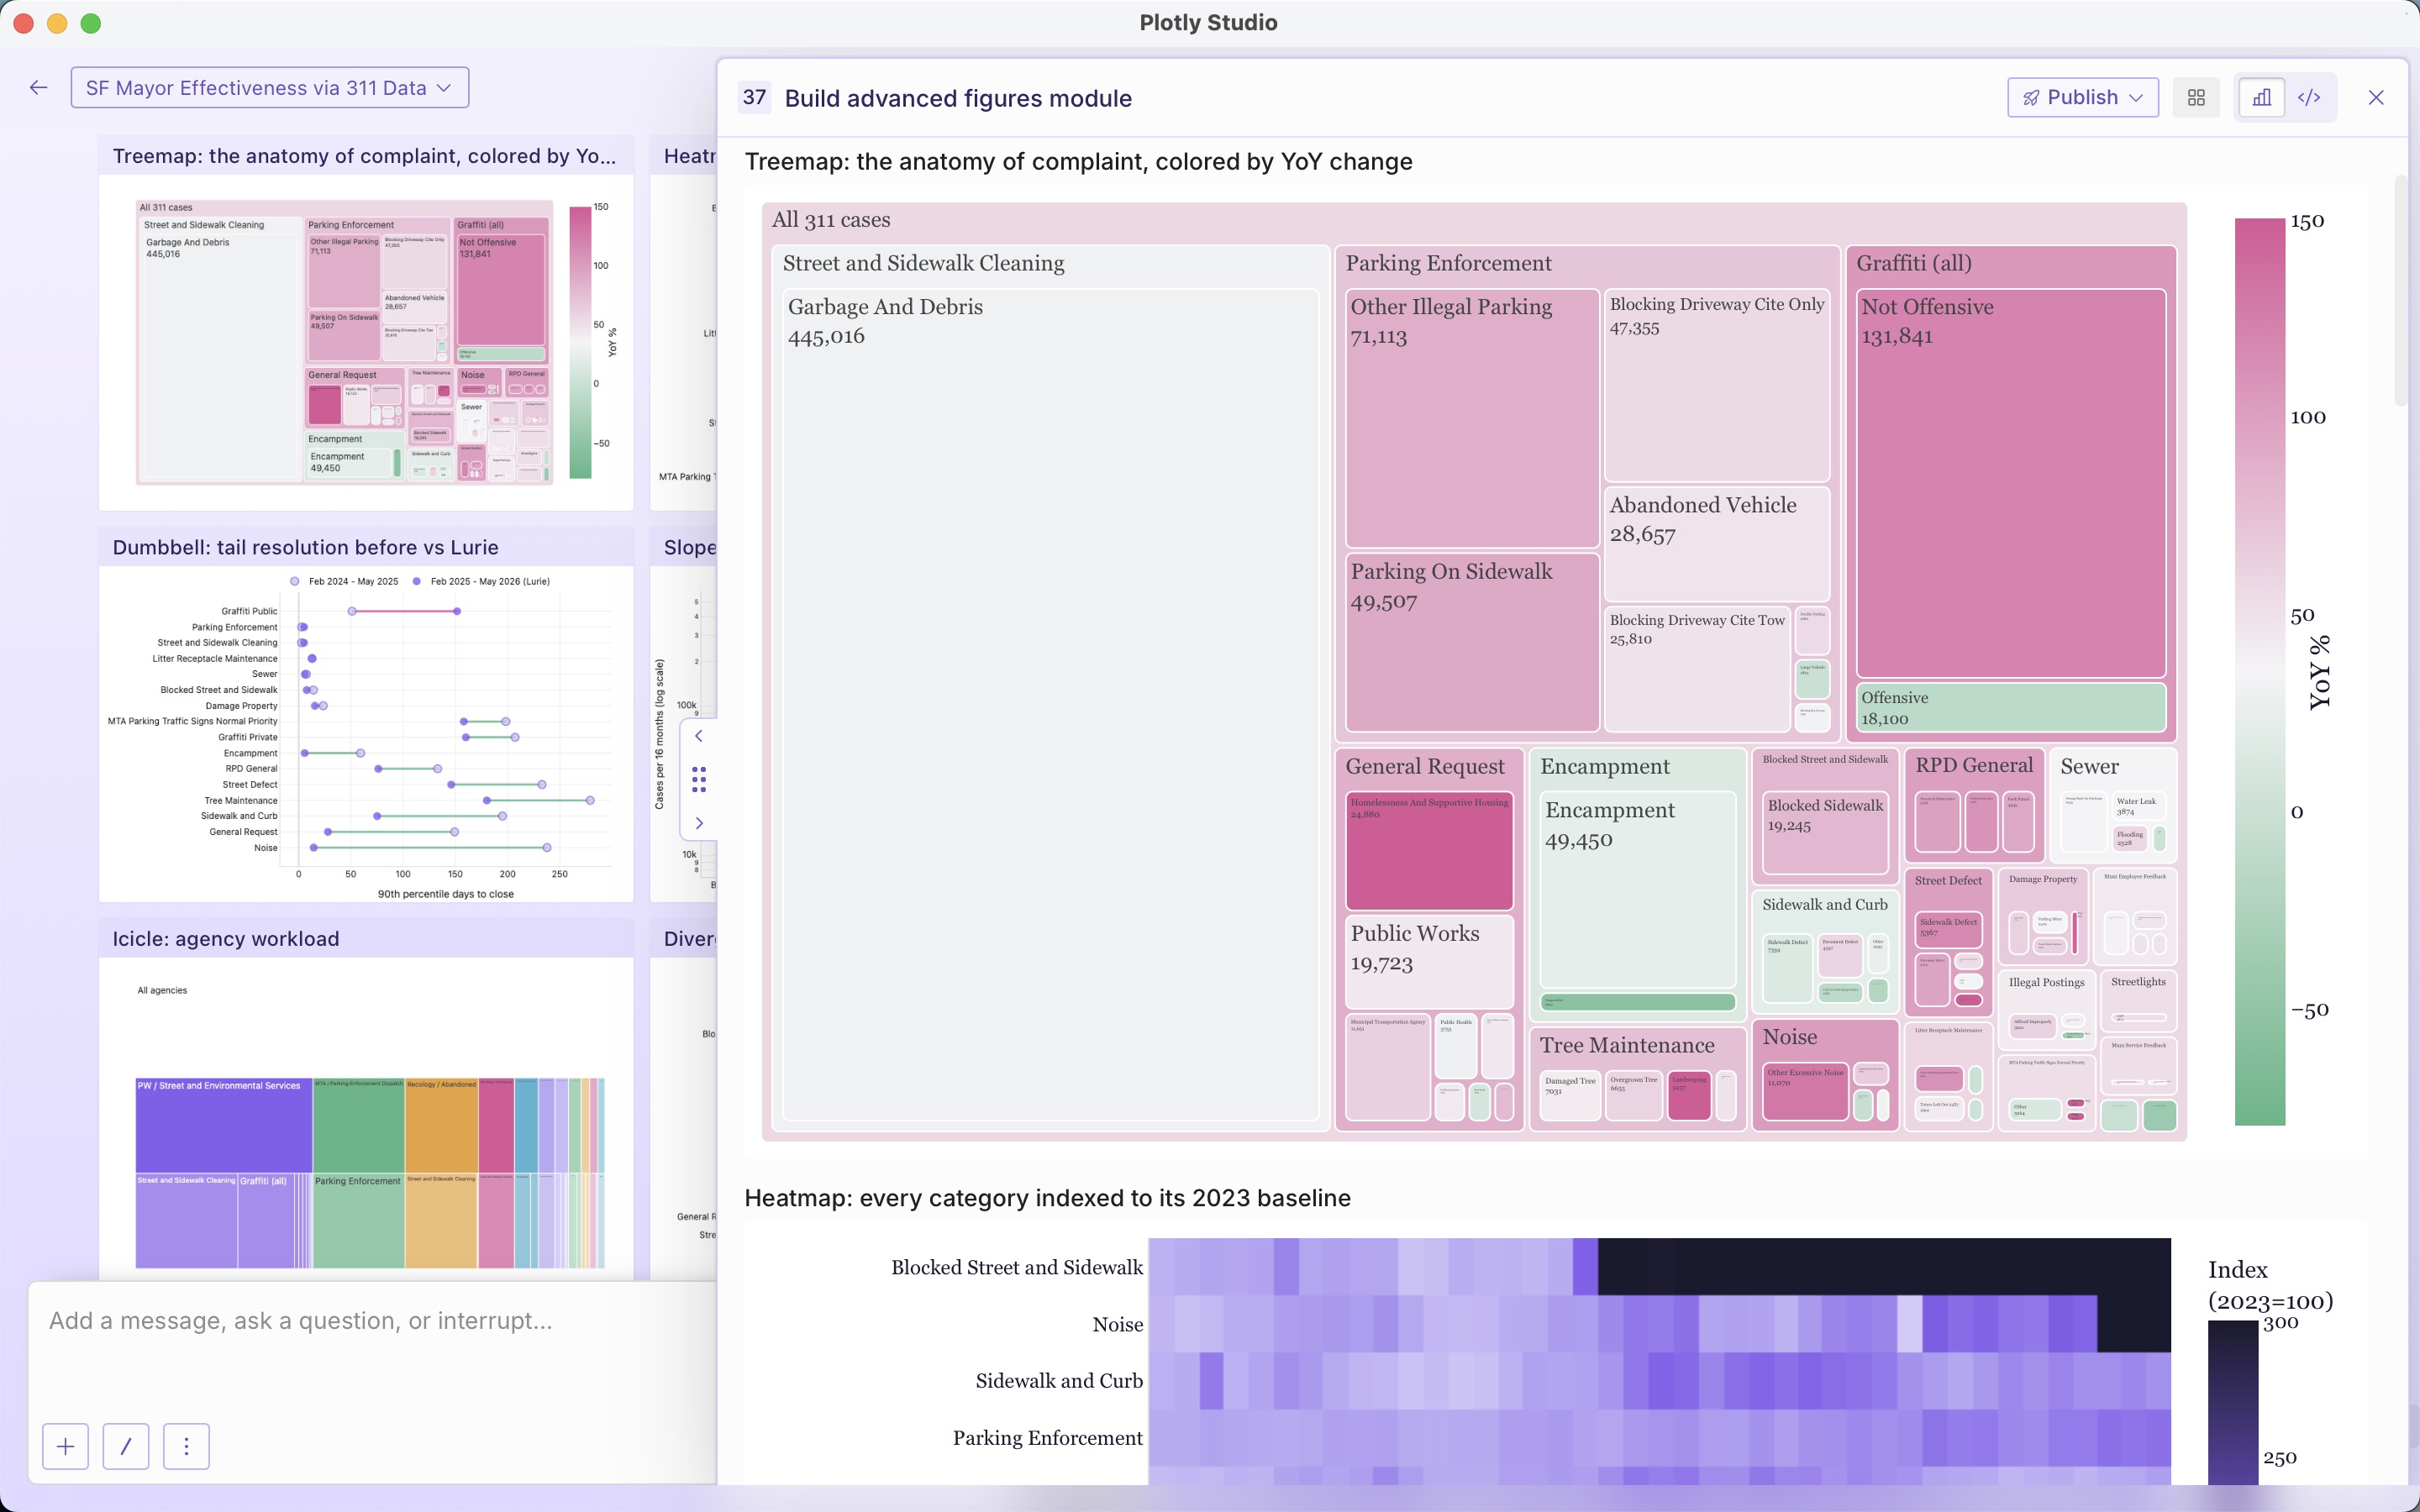2420x1512 pixels.
Task: Click the Parking Enforcement heatmap row label
Action: click(1047, 1437)
